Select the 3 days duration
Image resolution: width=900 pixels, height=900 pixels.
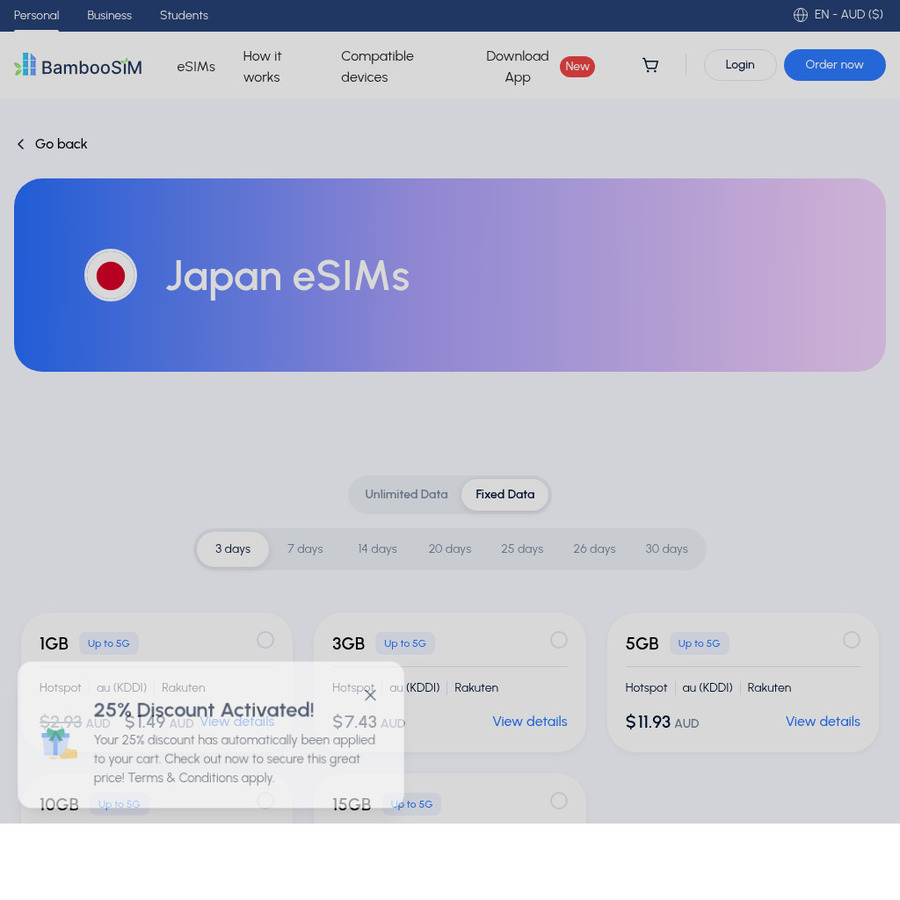point(232,549)
